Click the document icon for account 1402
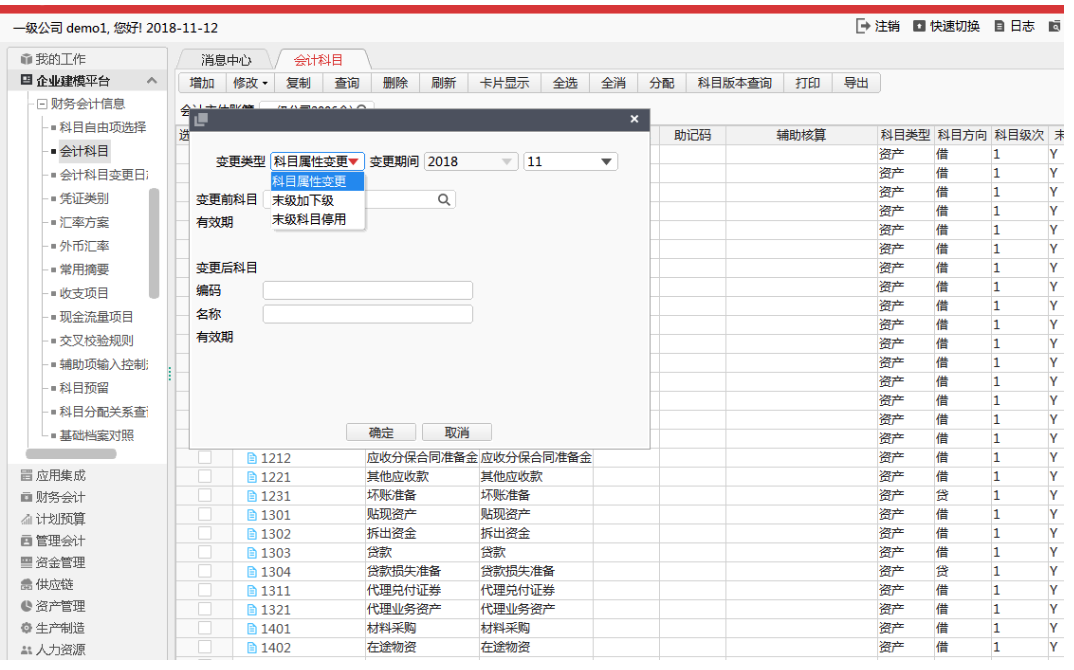The height and width of the screenshot is (670, 1074). pos(251,647)
